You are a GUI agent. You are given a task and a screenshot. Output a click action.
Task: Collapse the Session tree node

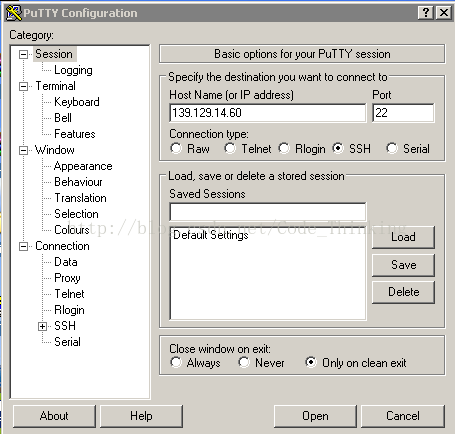pyautogui.click(x=23, y=54)
